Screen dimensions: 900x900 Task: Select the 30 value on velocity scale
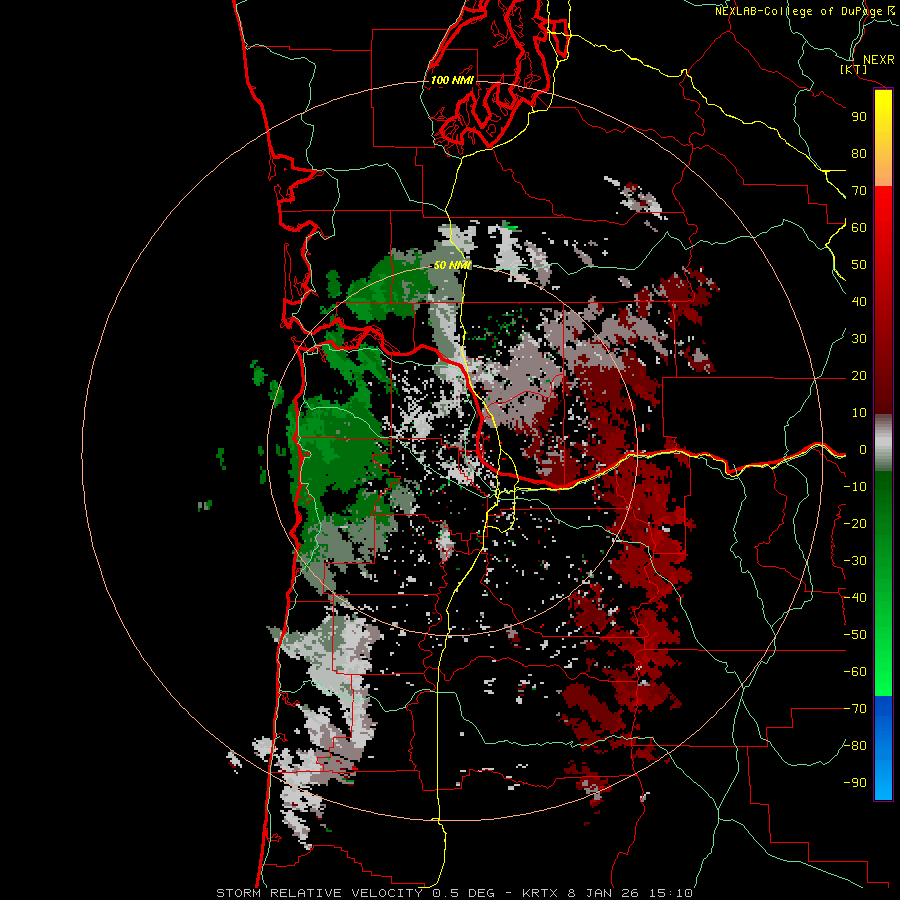click(859, 339)
